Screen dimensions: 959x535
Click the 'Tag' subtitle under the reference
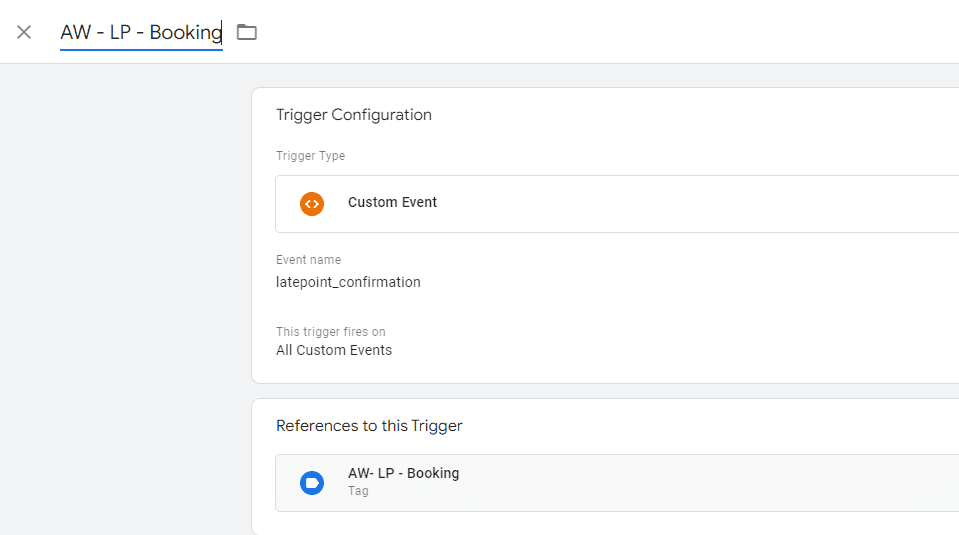point(358,491)
